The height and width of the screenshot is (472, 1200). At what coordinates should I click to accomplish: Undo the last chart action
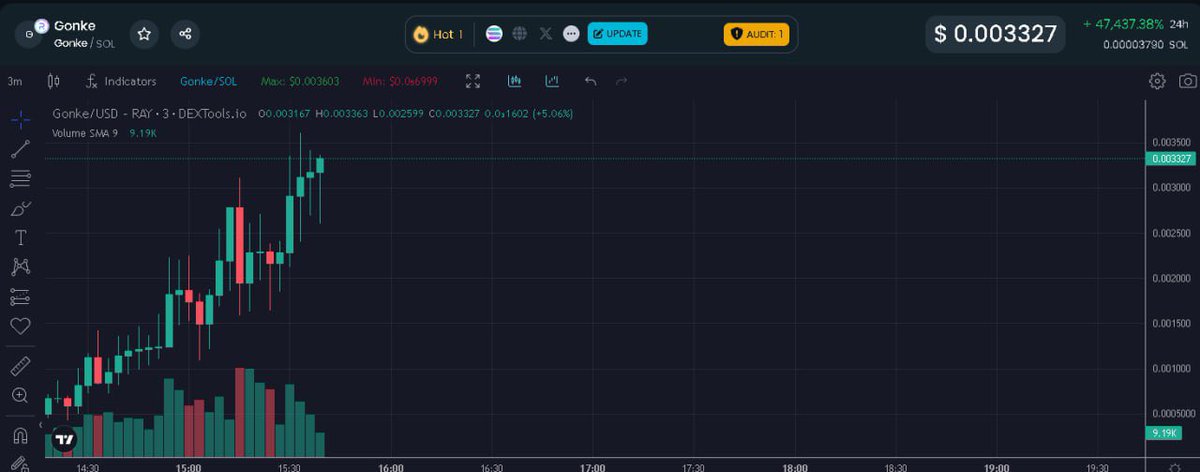point(590,81)
